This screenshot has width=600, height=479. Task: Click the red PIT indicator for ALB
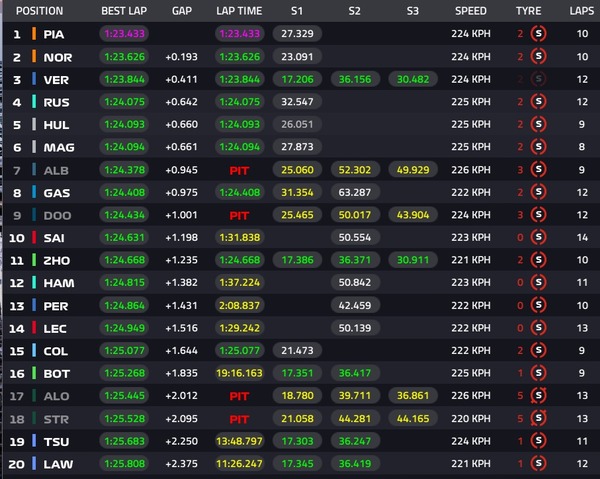coord(239,169)
